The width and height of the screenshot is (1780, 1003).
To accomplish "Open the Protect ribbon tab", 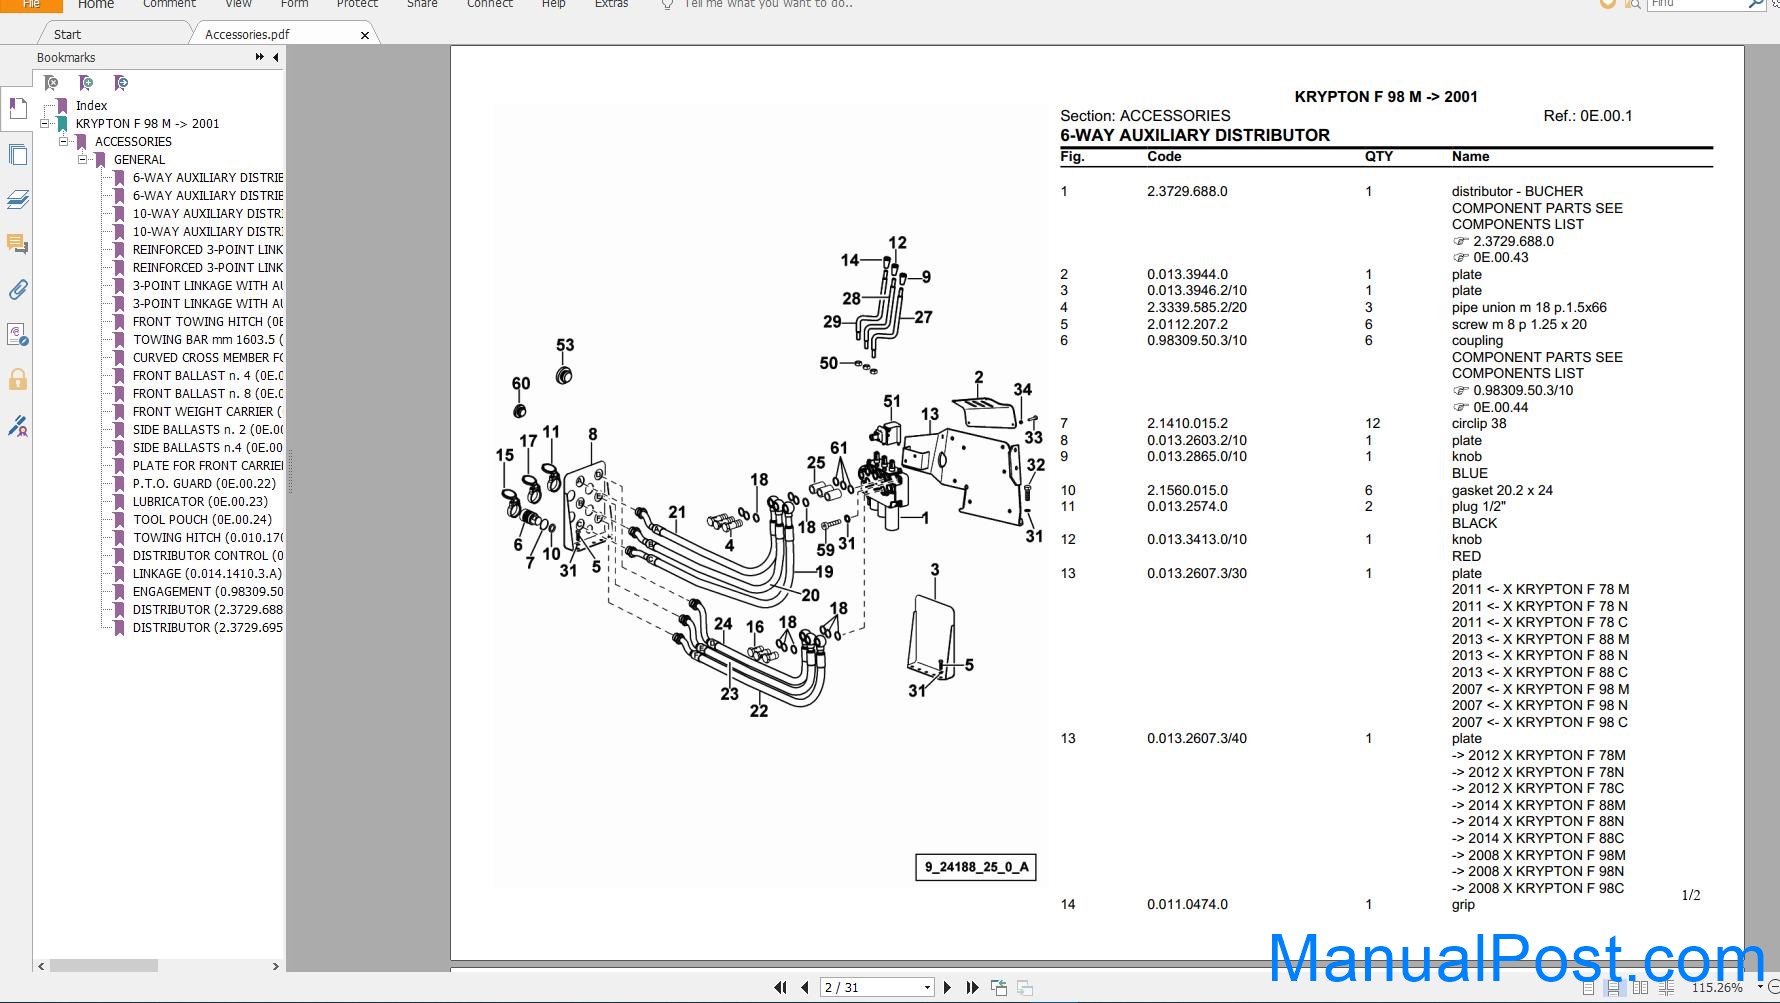I will 357,4.
